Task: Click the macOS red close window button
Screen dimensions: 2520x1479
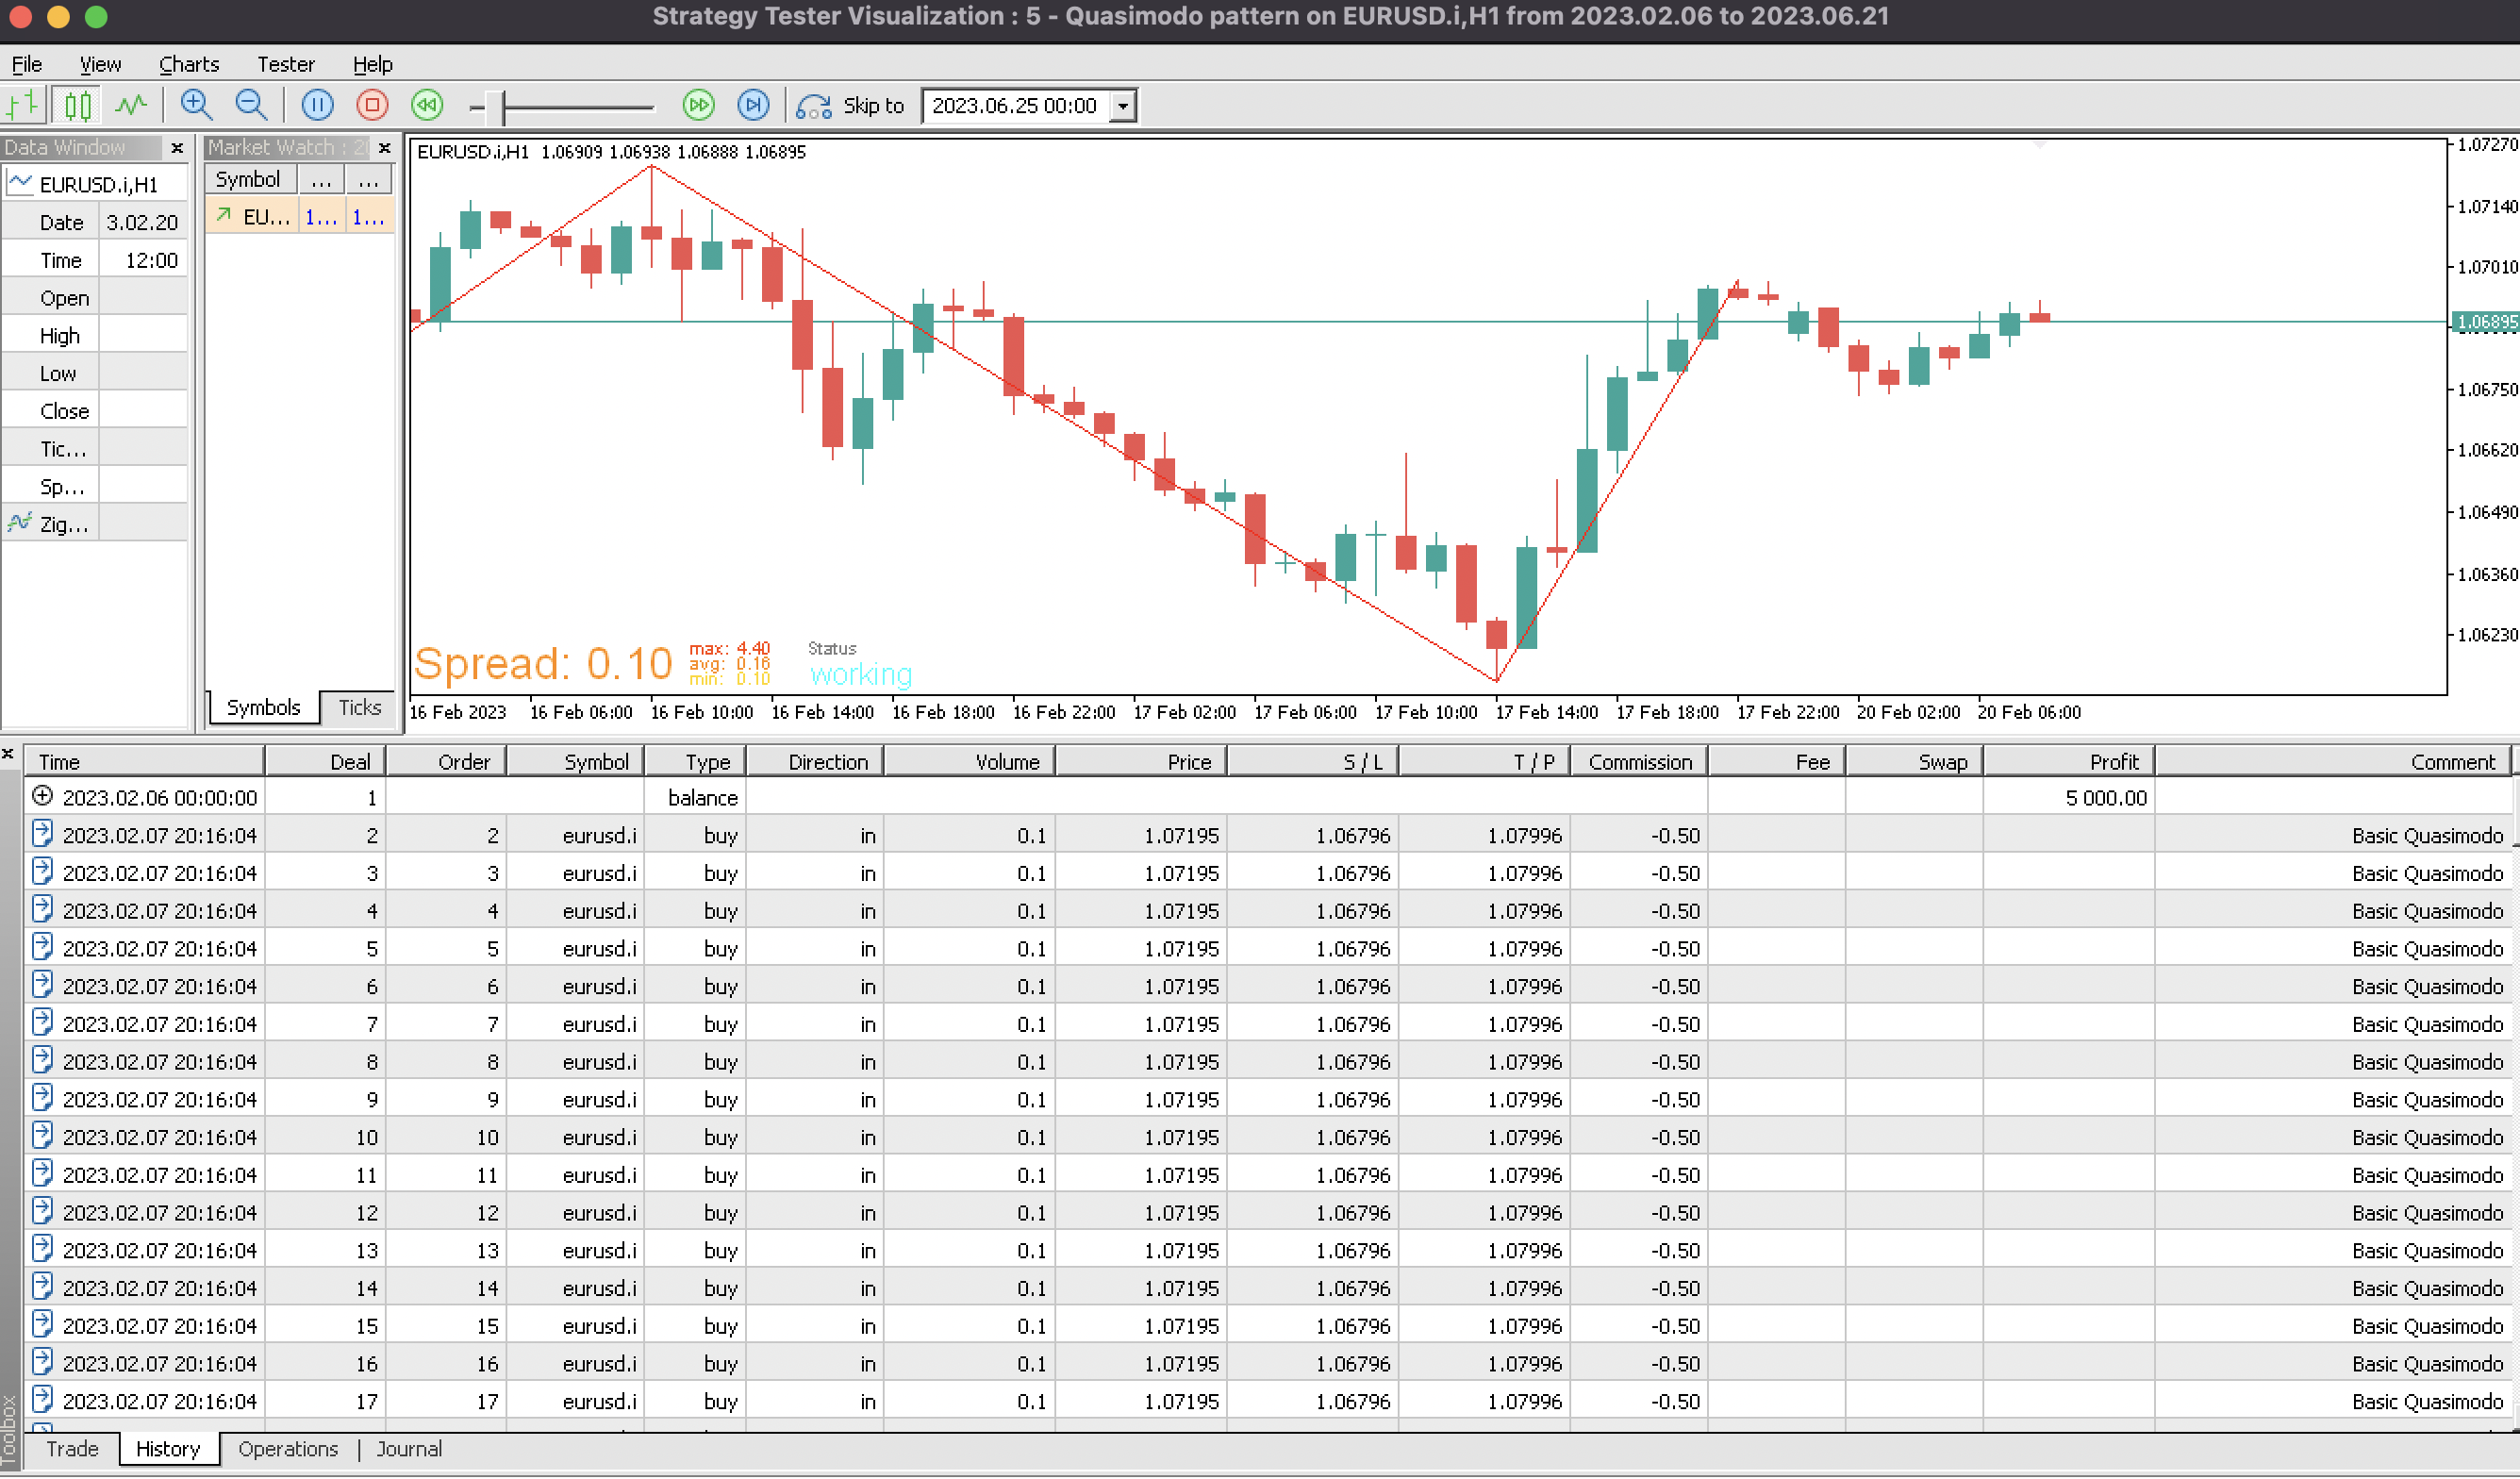Action: pos(21,16)
